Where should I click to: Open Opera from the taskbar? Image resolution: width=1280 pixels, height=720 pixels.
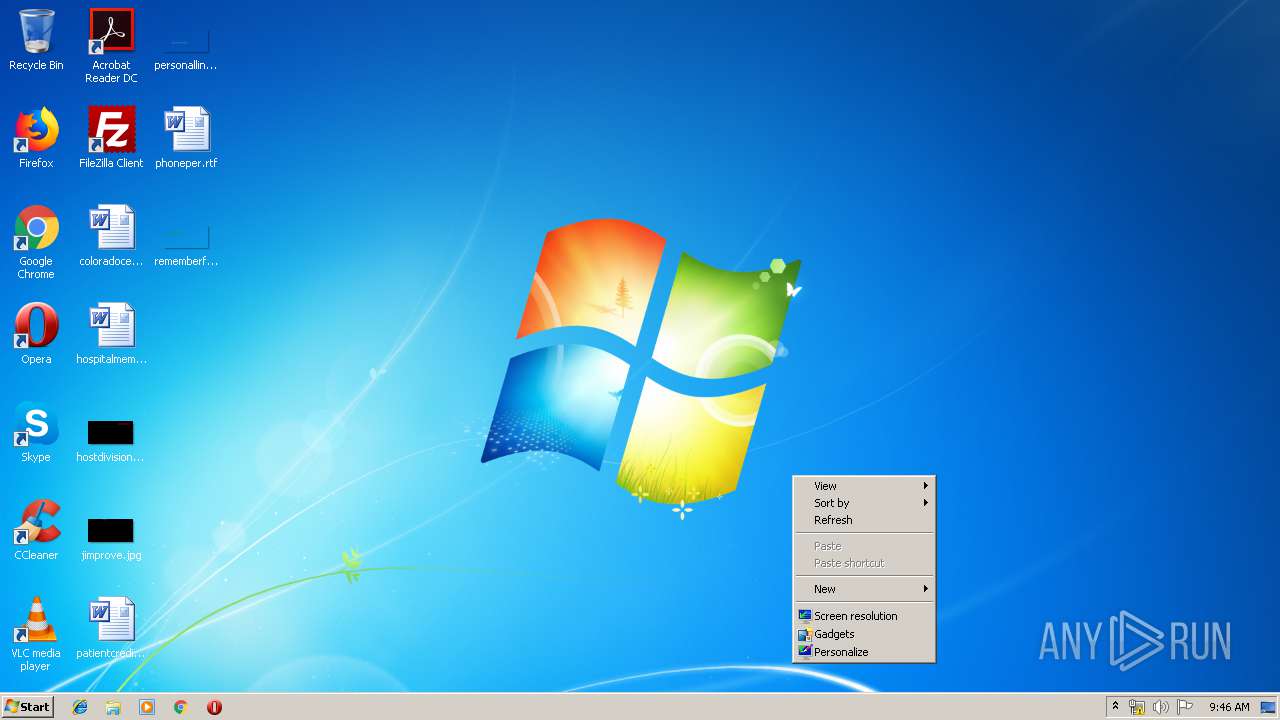coord(214,707)
